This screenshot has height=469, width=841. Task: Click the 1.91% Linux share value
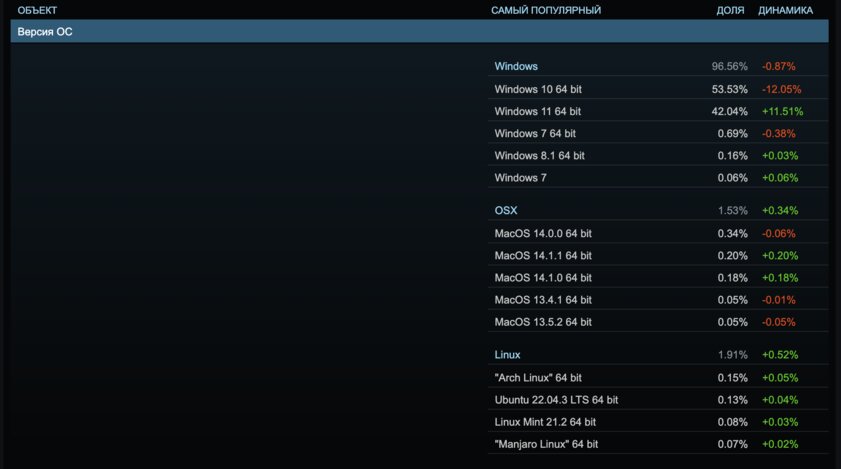(733, 355)
